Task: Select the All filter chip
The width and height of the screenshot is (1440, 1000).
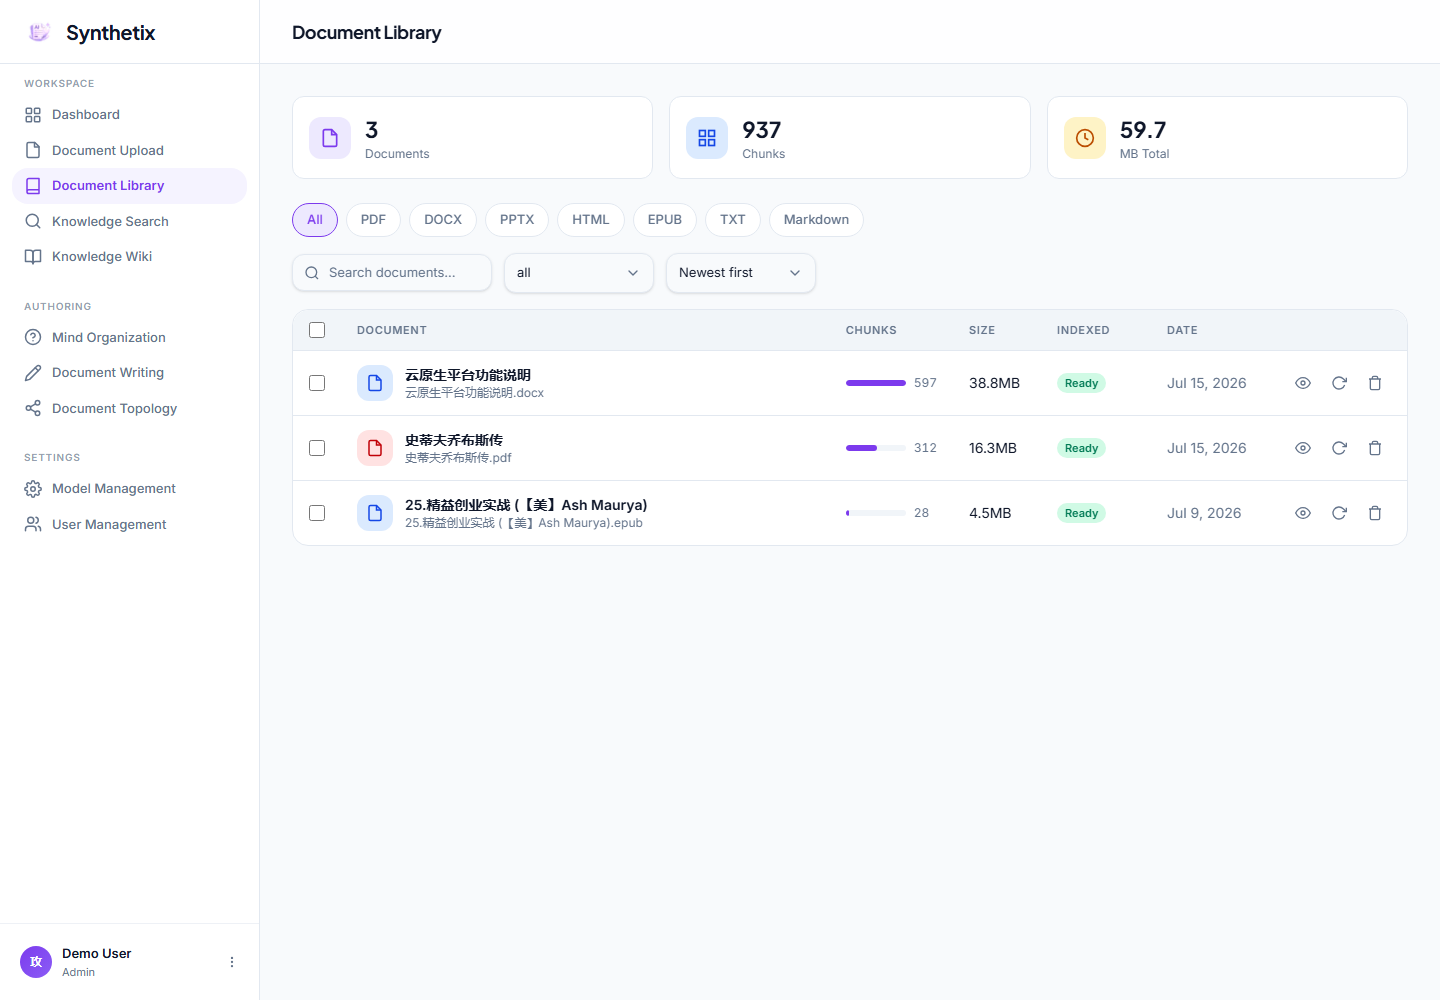Action: [x=315, y=220]
